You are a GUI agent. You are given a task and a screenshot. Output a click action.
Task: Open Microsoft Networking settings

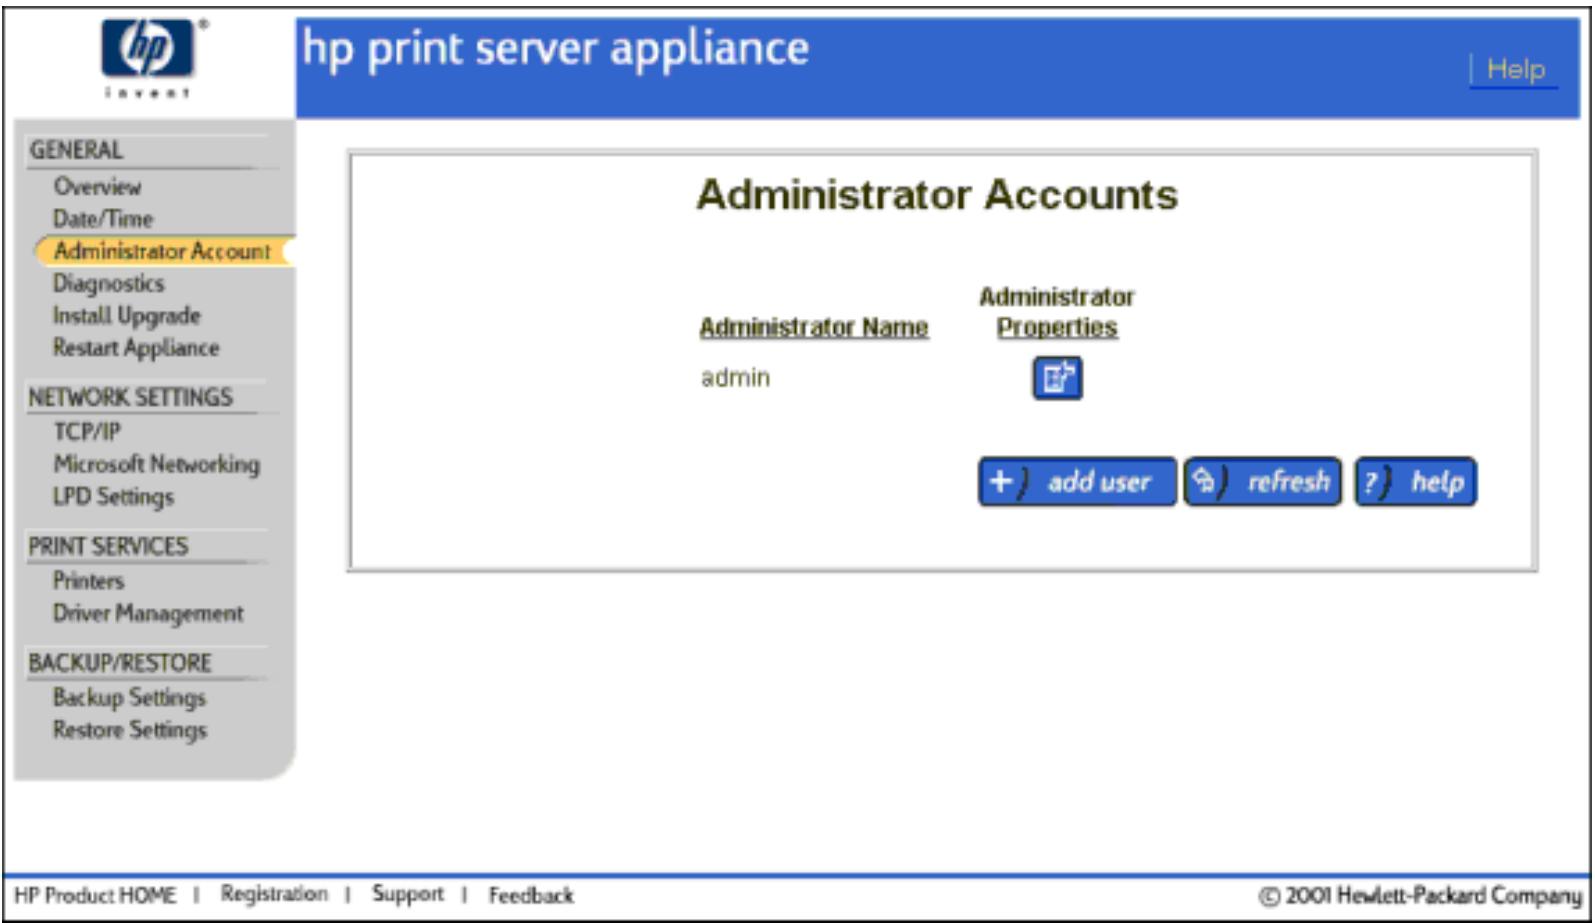(x=157, y=464)
